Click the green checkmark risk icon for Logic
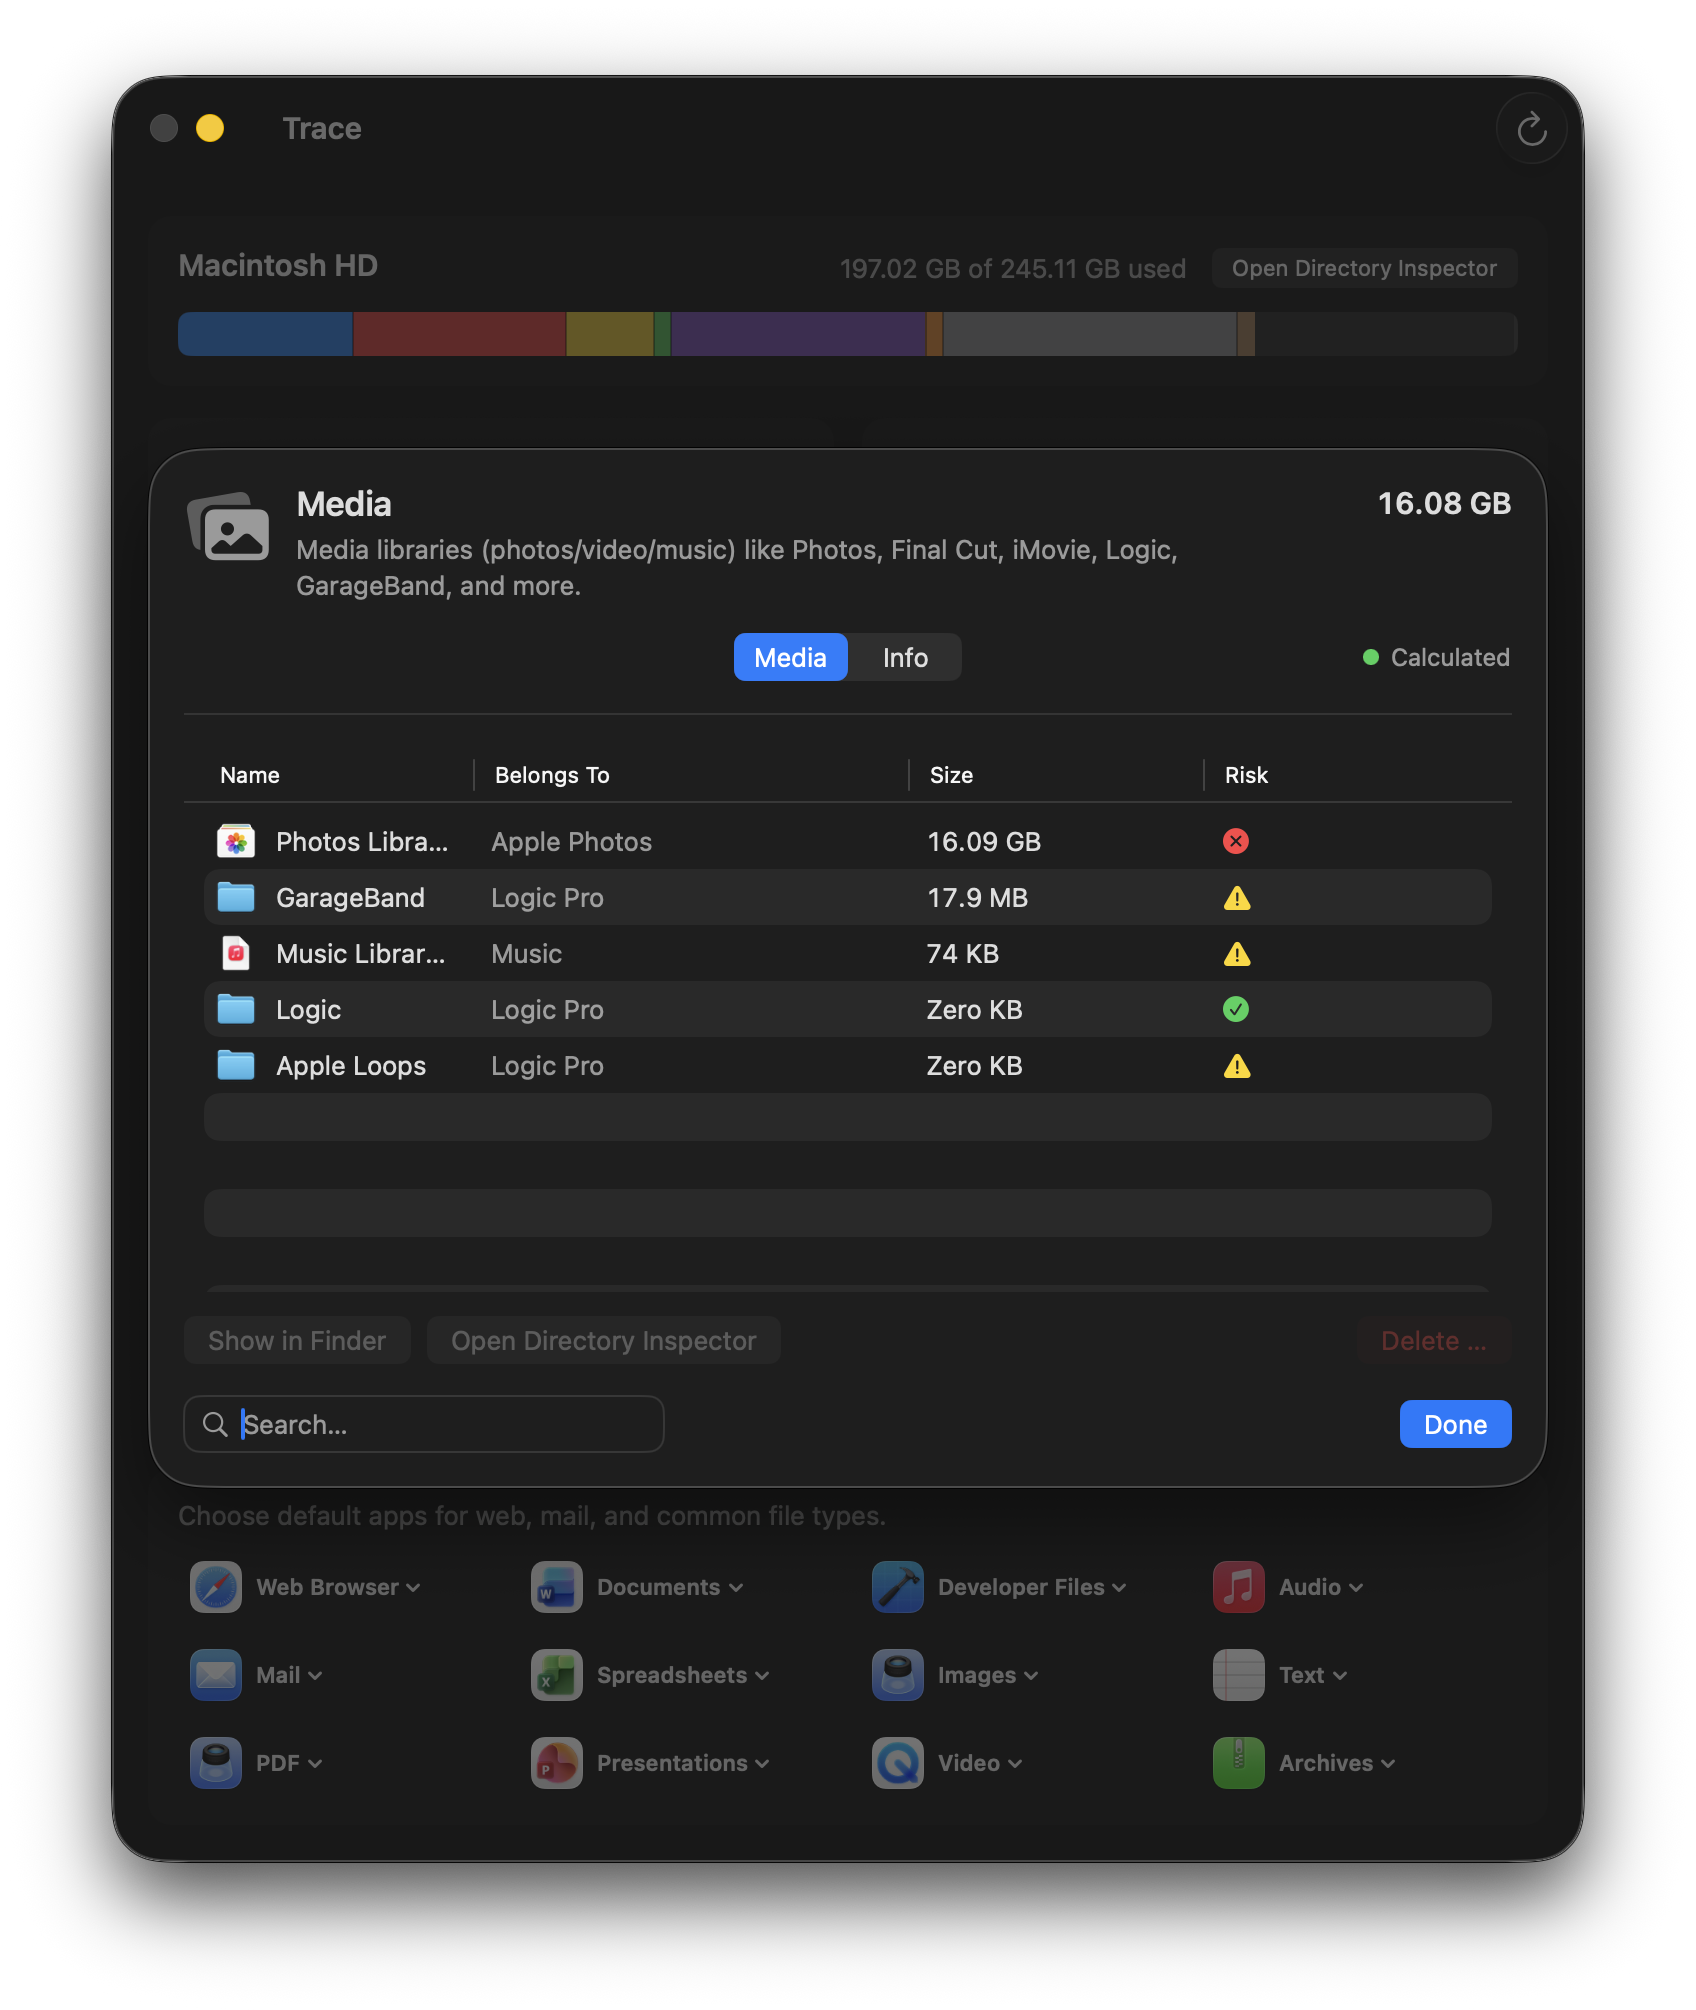The height and width of the screenshot is (2010, 1696). 1236,1009
